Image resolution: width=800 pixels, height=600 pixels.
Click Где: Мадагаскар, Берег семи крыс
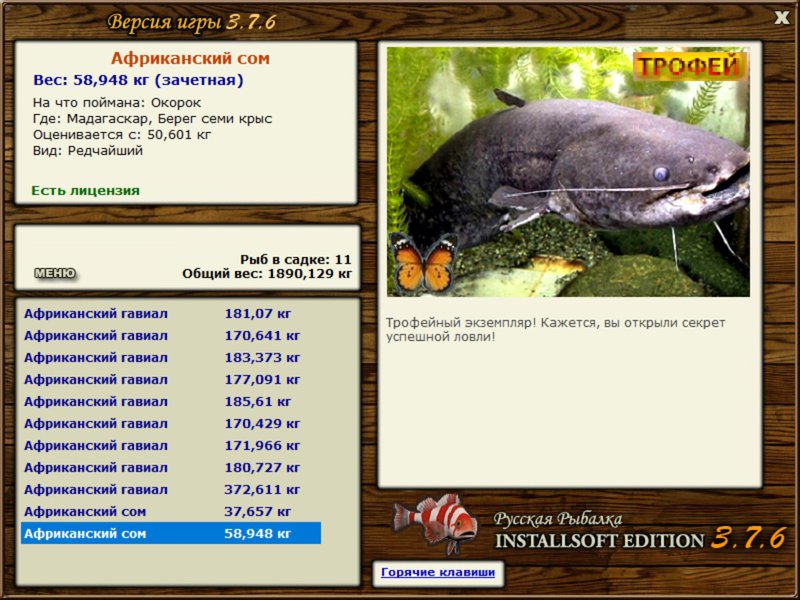point(152,119)
